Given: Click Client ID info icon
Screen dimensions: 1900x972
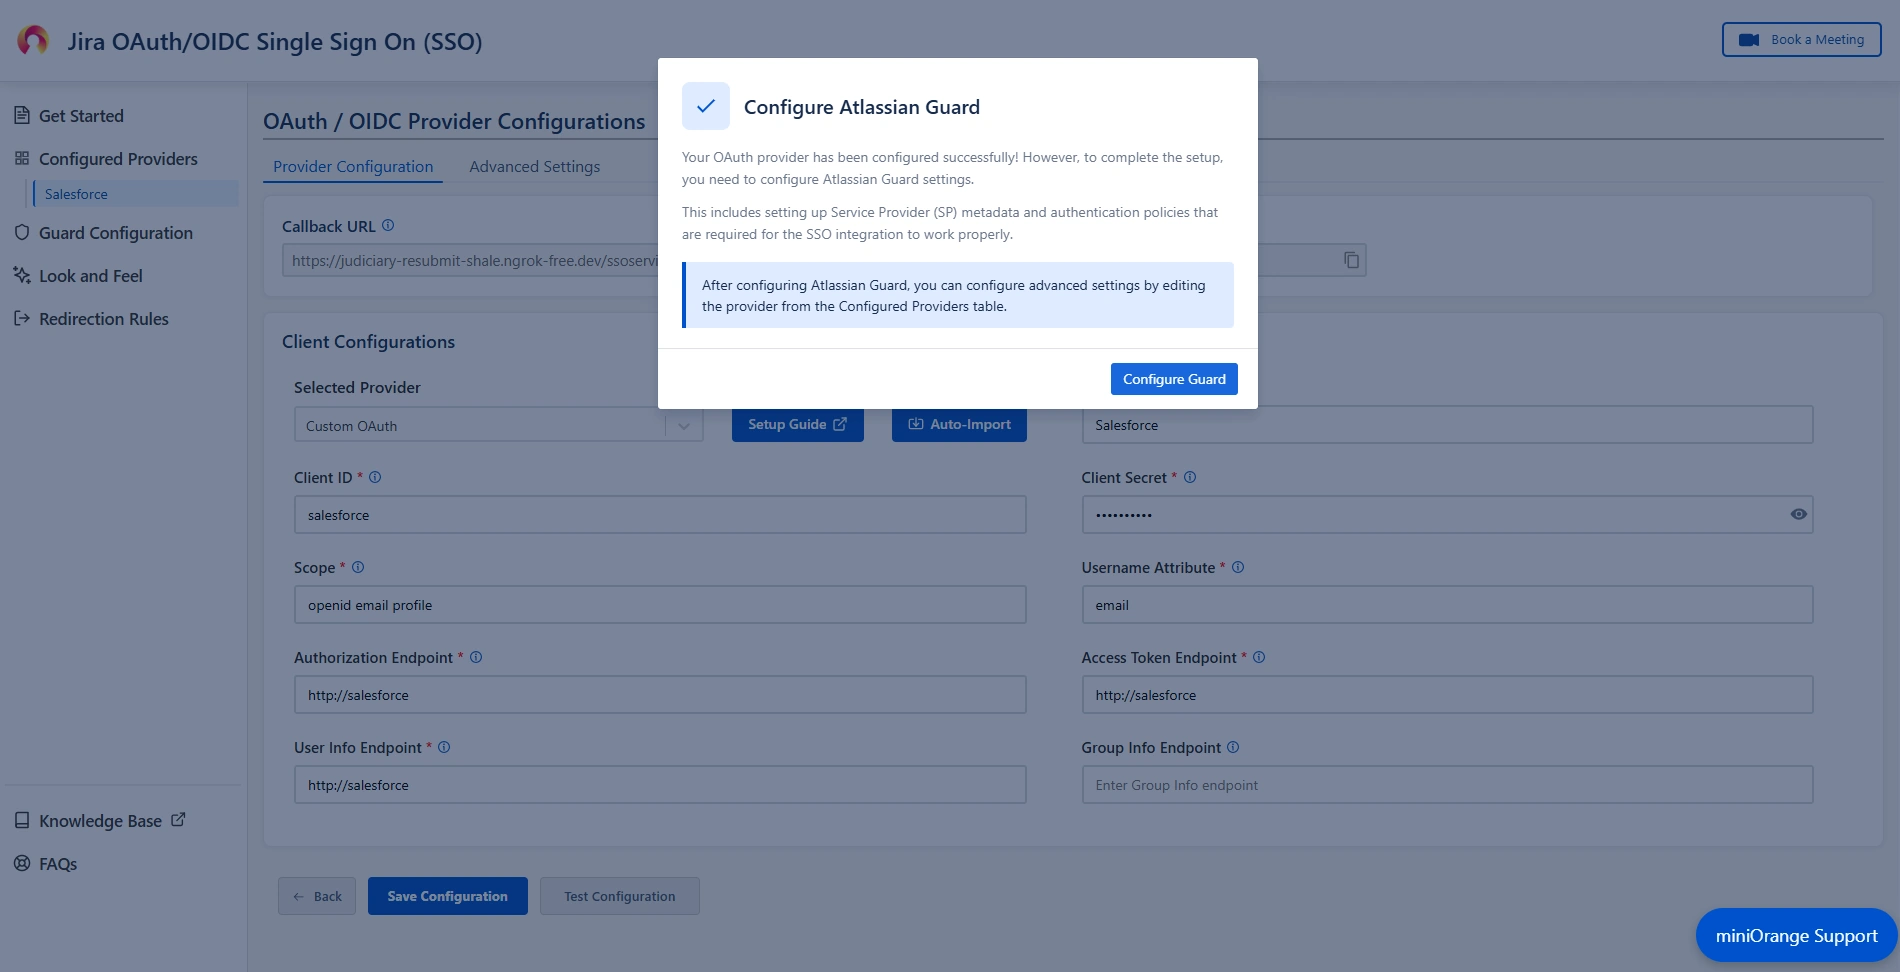Looking at the screenshot, I should [x=375, y=478].
